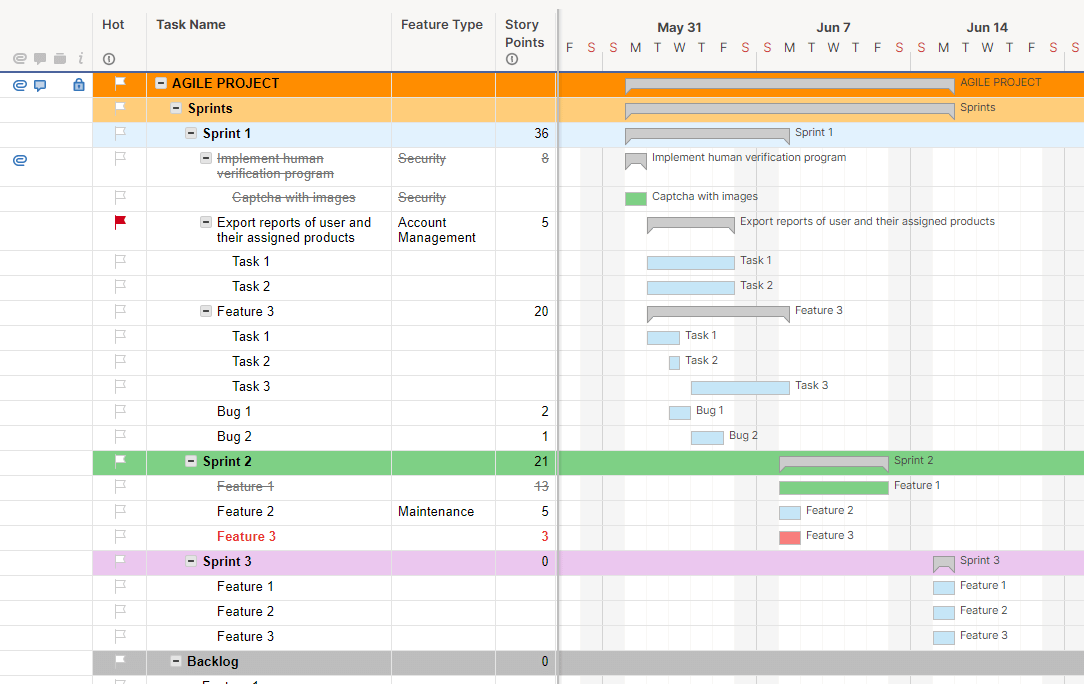Click the red Feature 3 task name
Screen dimensions: 1084x684
tap(246, 536)
